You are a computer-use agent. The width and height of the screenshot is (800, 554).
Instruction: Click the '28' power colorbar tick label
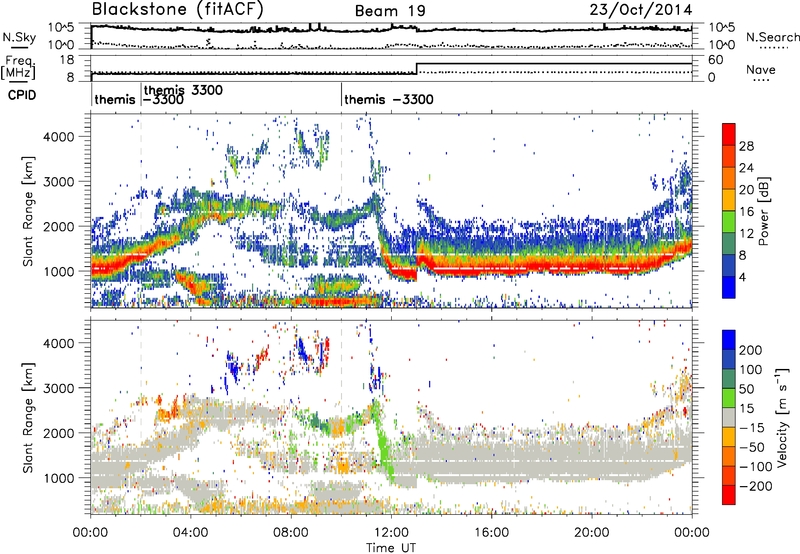746,146
